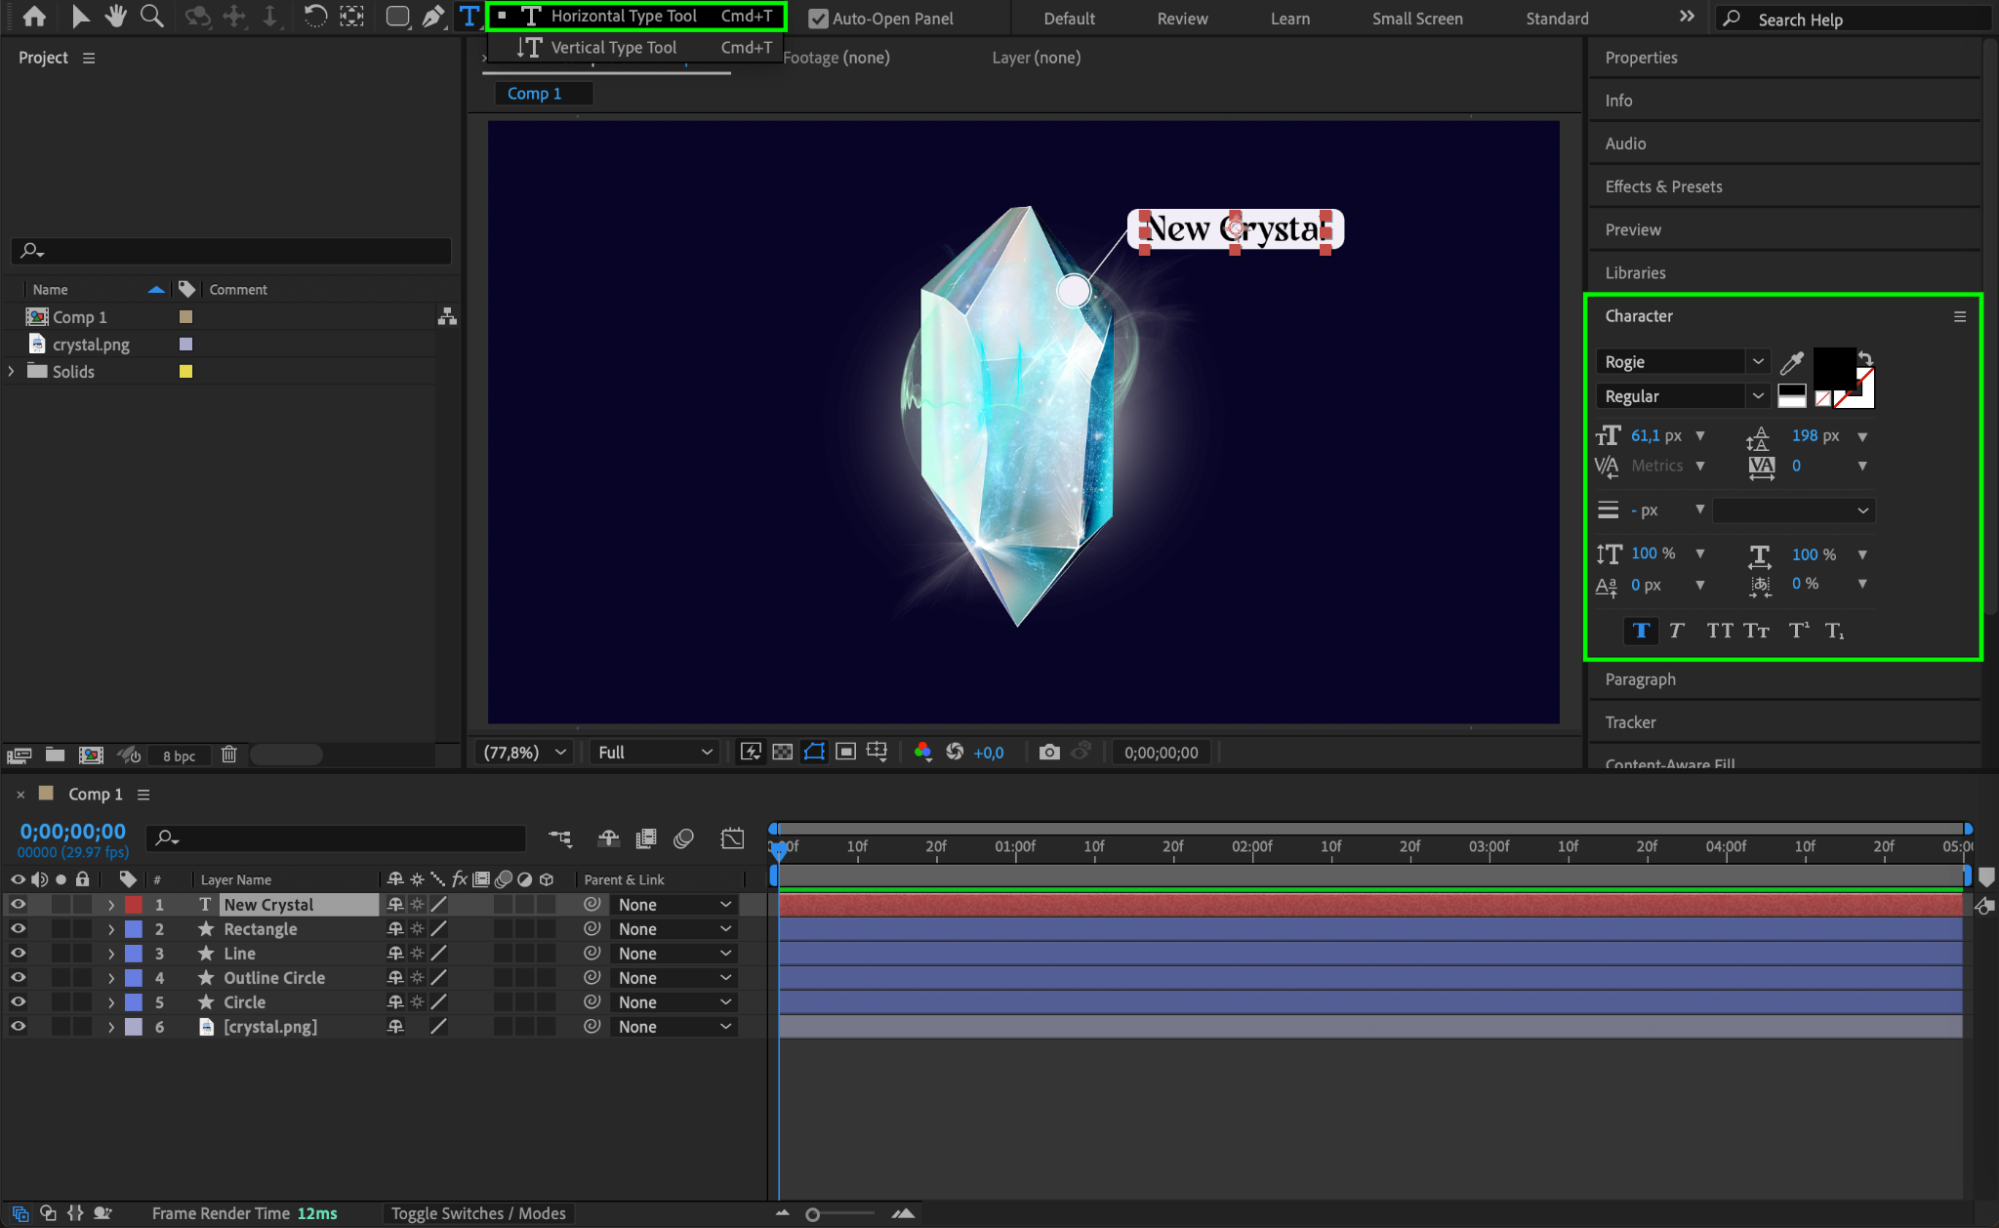Click the Show Channel color icon
The height and width of the screenshot is (1228, 1999).
click(923, 752)
